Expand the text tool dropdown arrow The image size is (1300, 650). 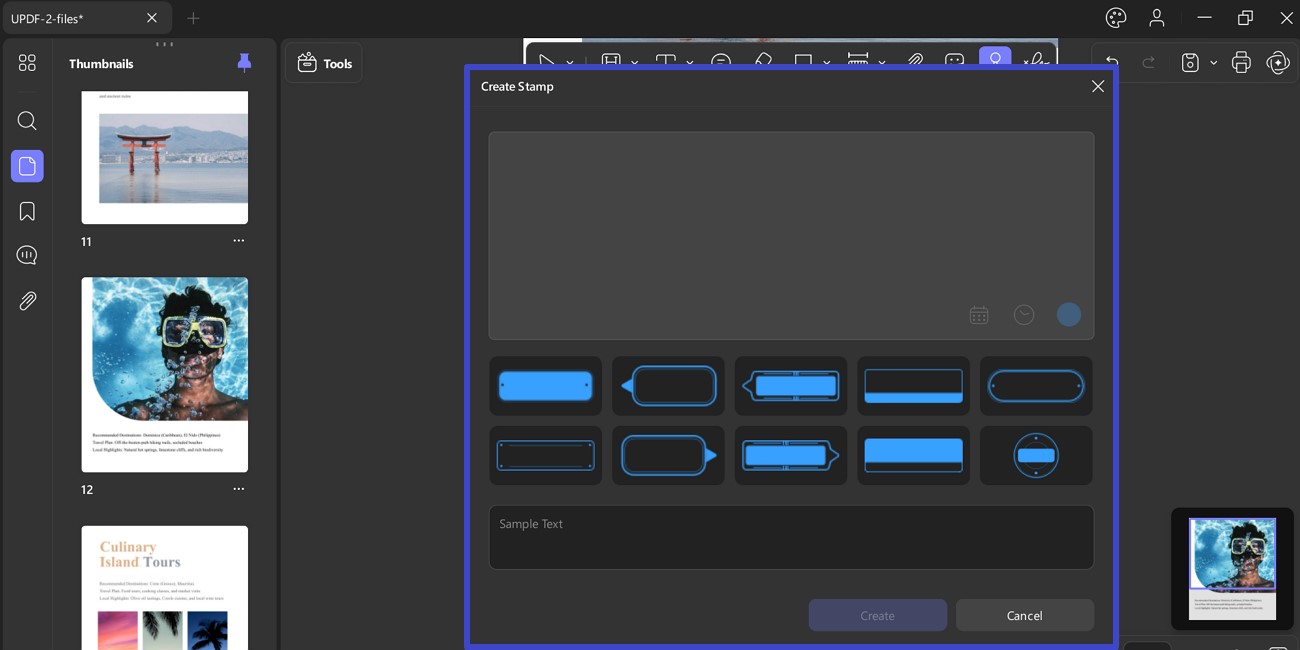pyautogui.click(x=689, y=62)
